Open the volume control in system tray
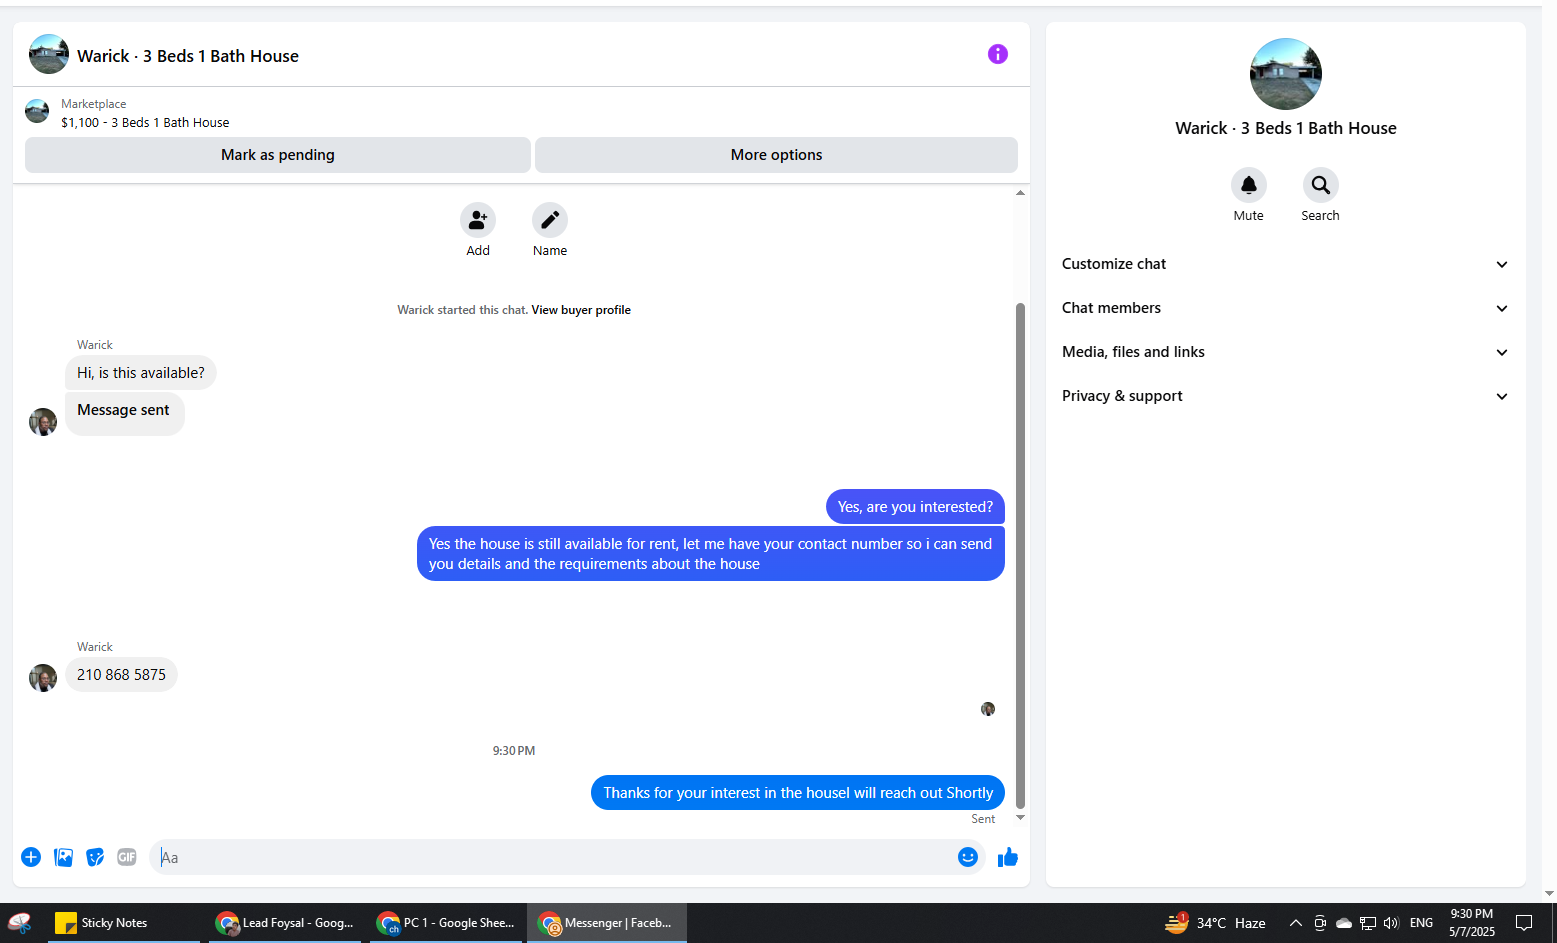 coord(1391,923)
